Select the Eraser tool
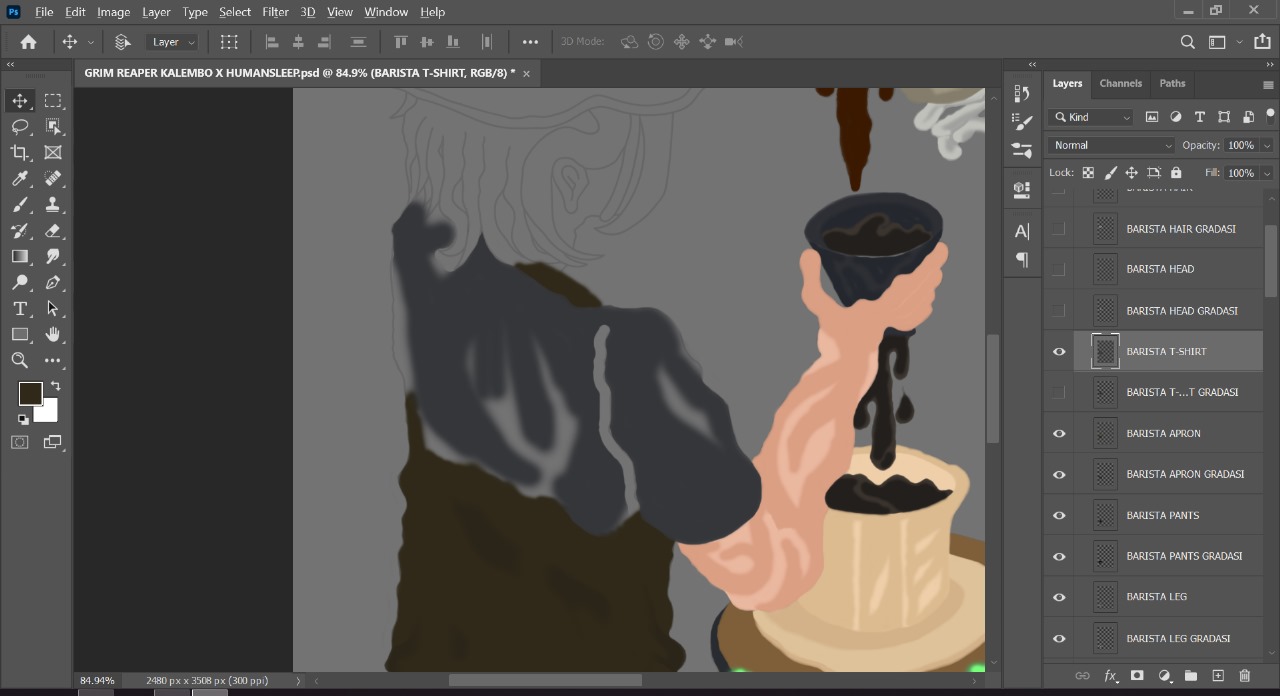Viewport: 1280px width, 696px height. 53,231
